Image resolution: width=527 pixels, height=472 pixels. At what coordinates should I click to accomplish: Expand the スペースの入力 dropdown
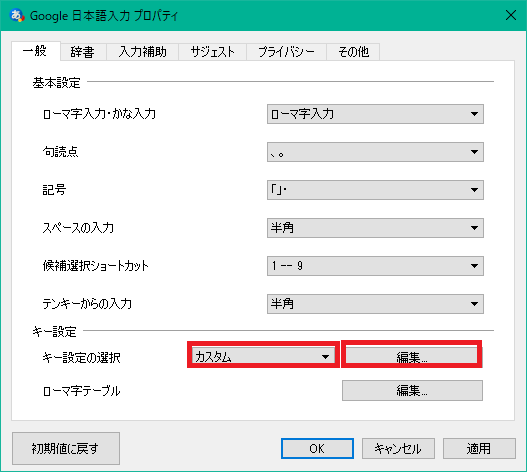(375, 228)
